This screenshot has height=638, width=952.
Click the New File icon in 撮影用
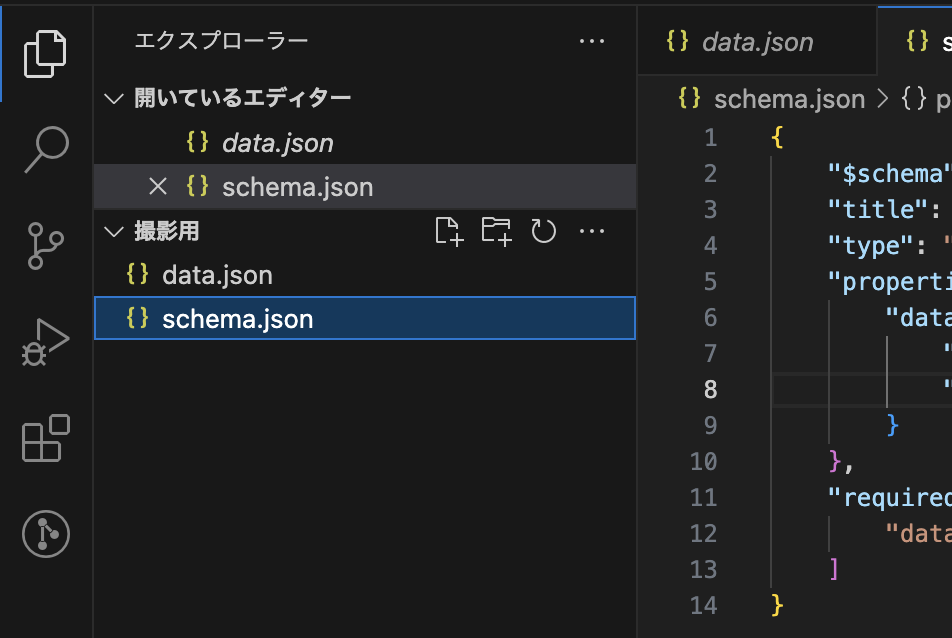[x=448, y=230]
